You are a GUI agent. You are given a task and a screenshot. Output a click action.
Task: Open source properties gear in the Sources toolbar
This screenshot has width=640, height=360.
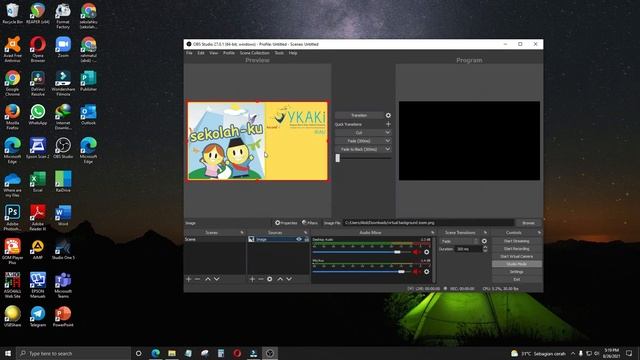[x=269, y=279]
